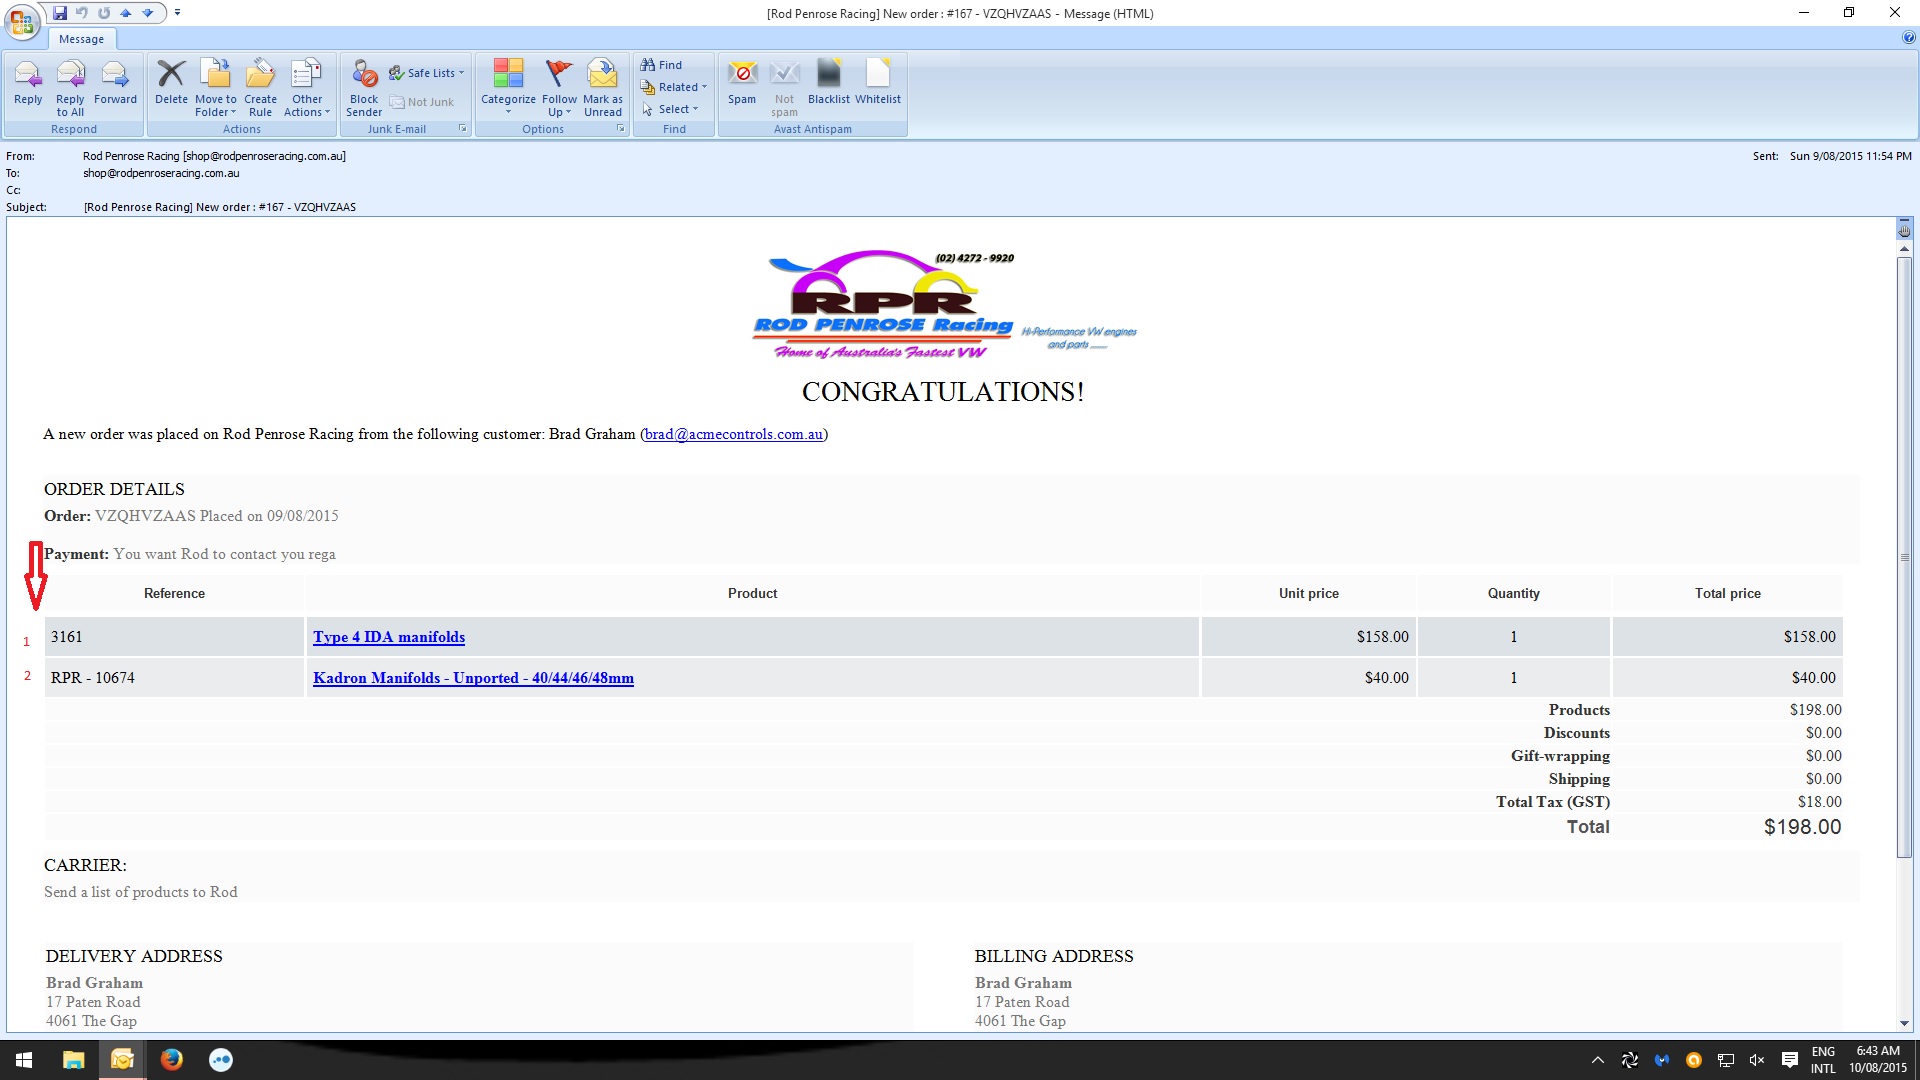Click the message body vertical scrollbar
This screenshot has height=1080, width=1920.
point(1904,556)
